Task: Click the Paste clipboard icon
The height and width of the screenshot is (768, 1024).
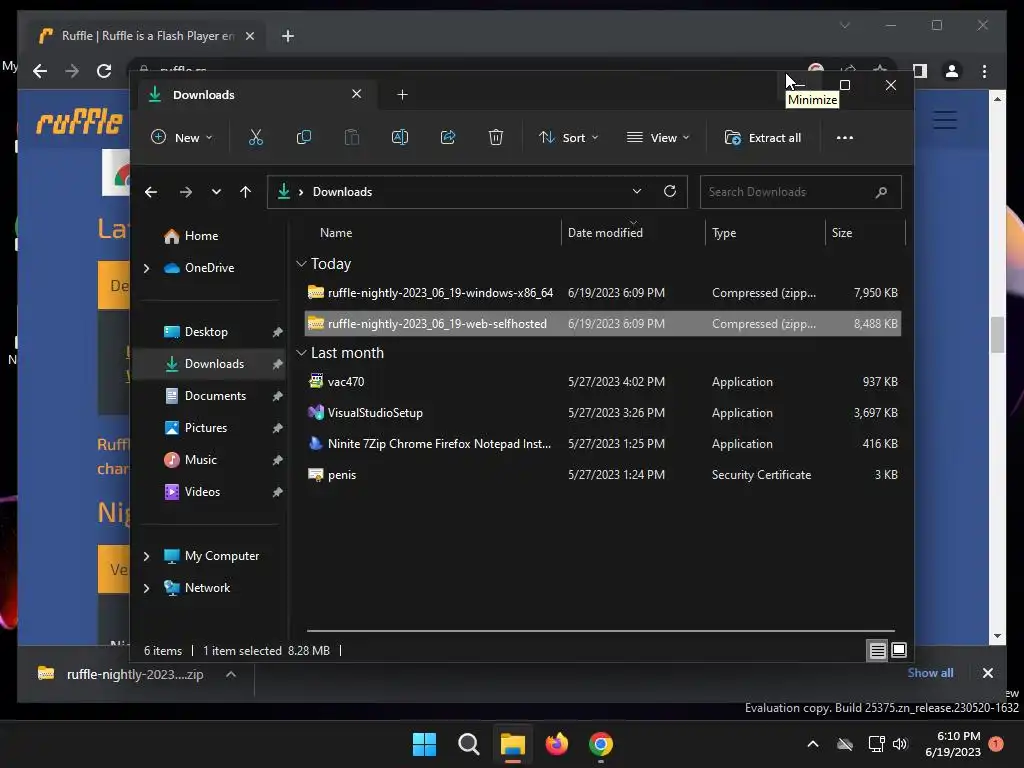Action: coord(351,137)
